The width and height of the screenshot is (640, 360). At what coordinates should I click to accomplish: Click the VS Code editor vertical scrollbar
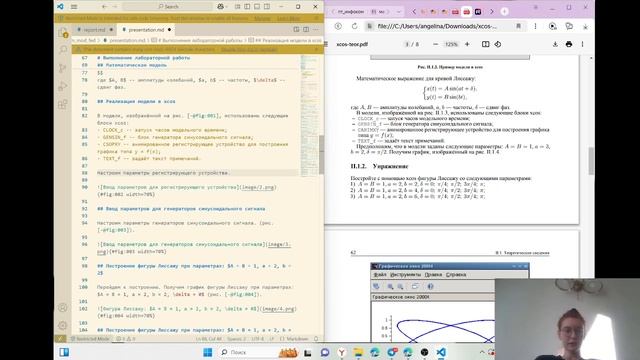click(322, 154)
